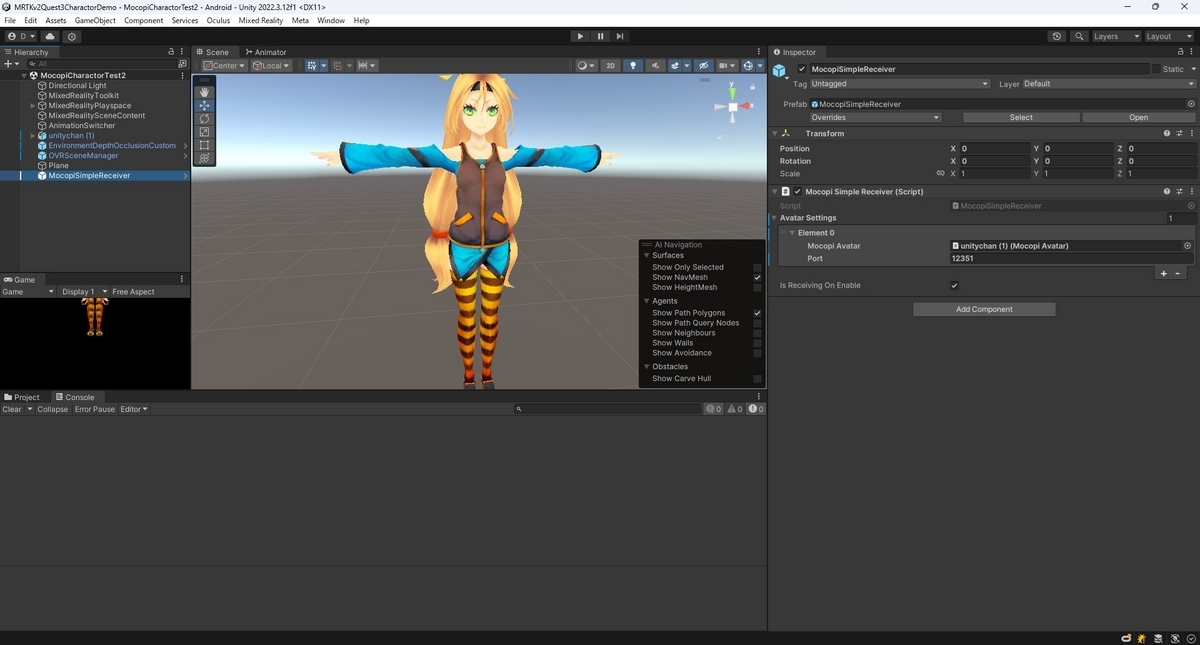Open Transform component help icon

pyautogui.click(x=1167, y=133)
